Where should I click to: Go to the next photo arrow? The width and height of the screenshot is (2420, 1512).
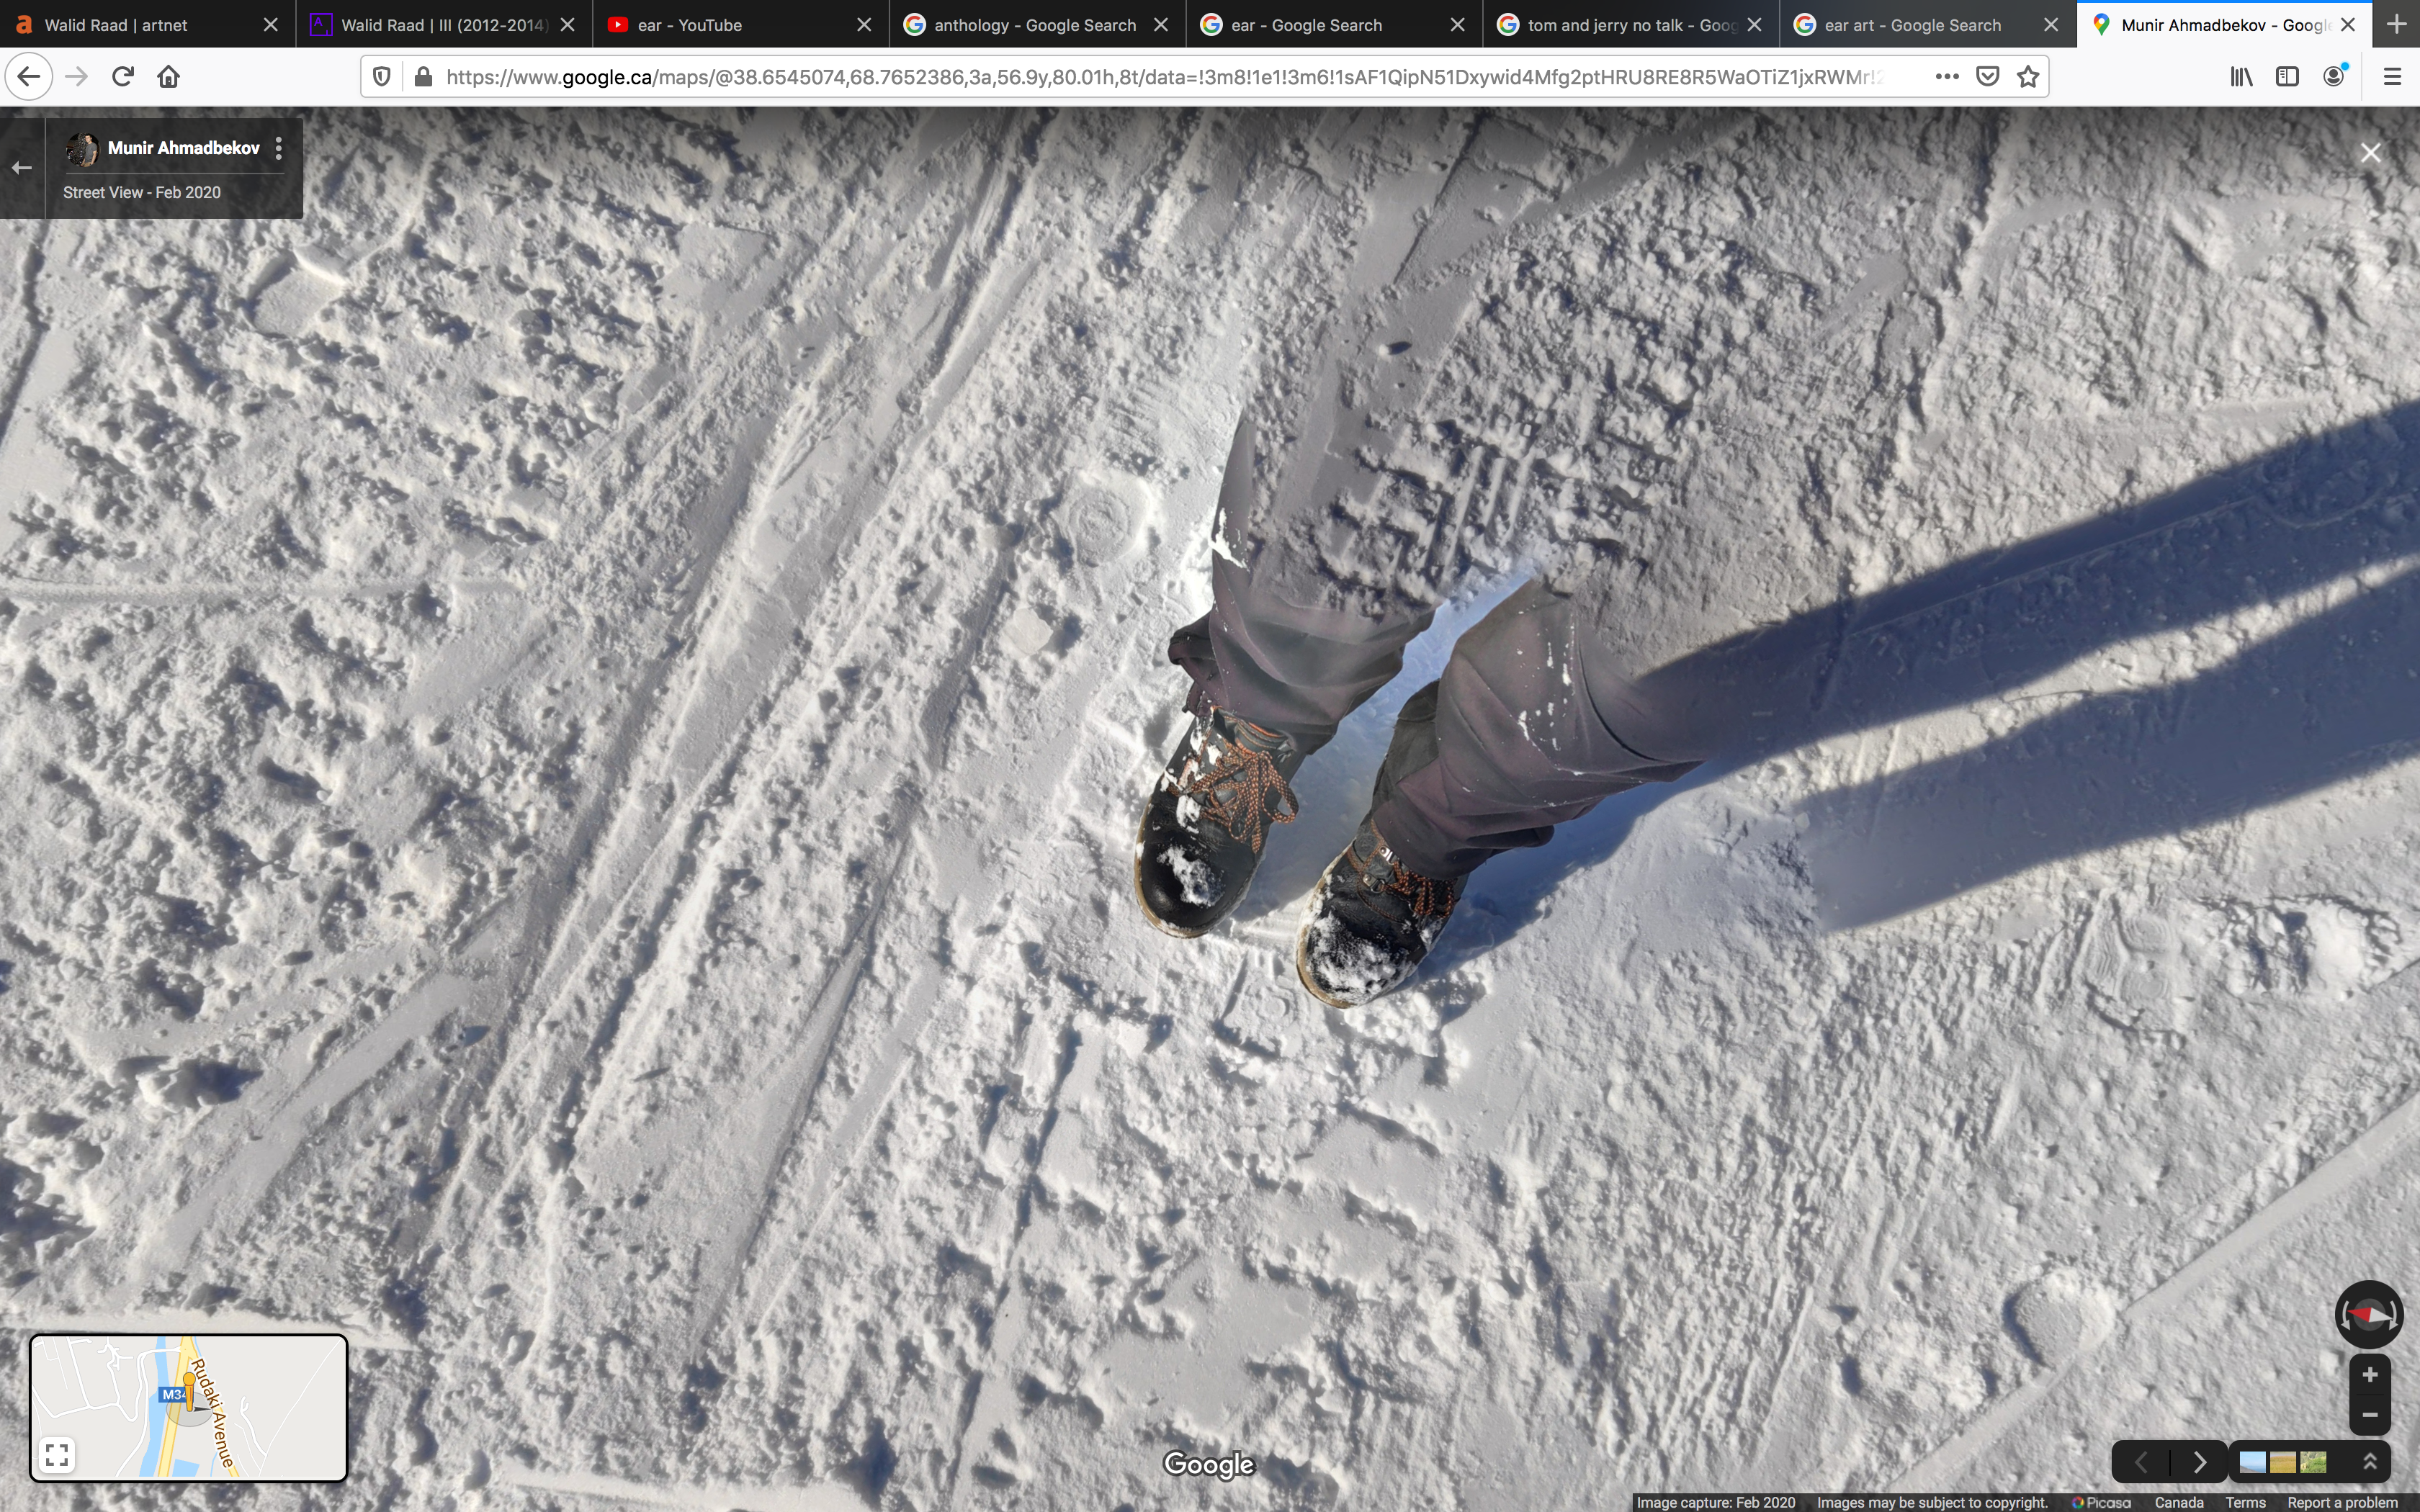tap(2199, 1462)
